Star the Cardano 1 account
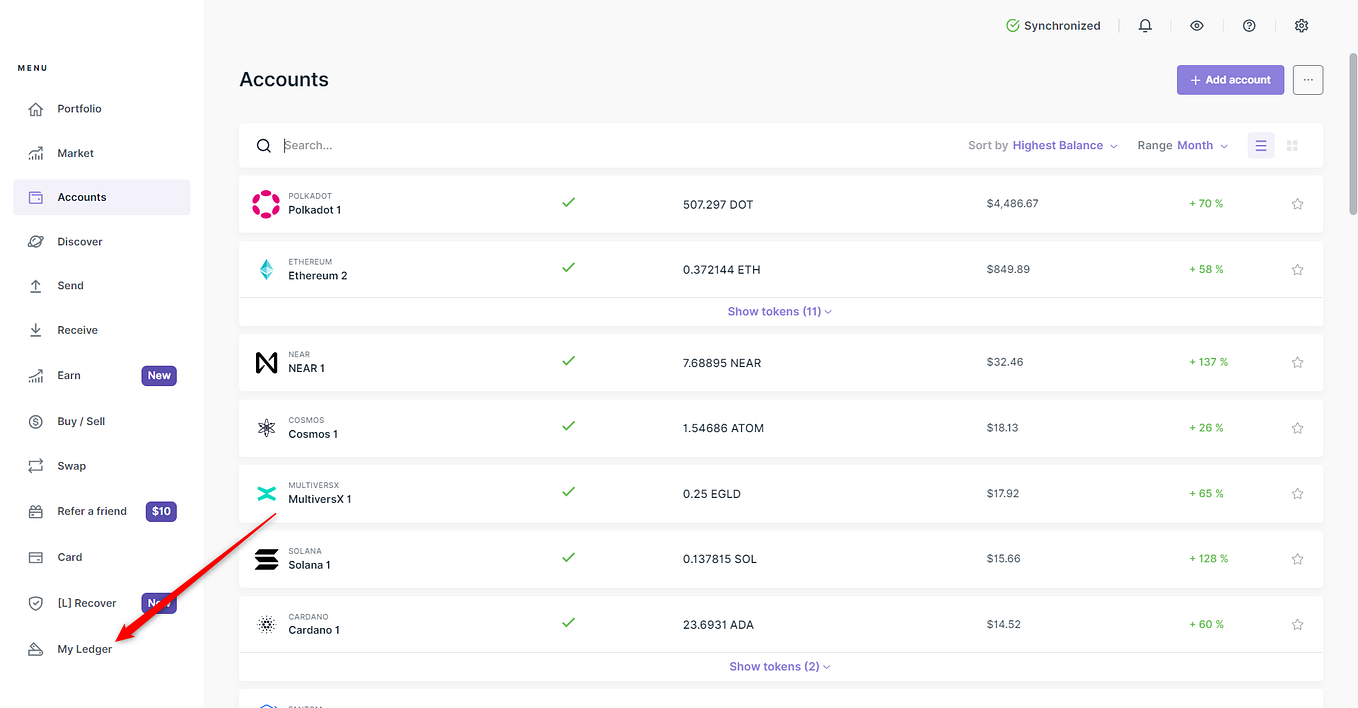Image resolution: width=1358 pixels, height=708 pixels. (1297, 625)
